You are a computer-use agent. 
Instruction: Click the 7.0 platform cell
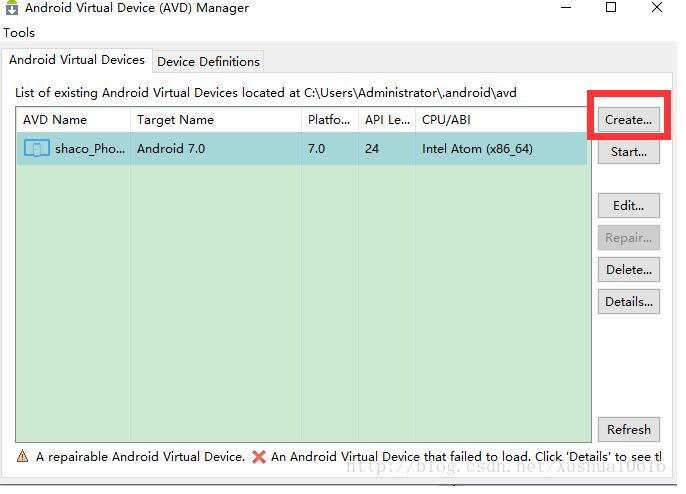coord(330,149)
